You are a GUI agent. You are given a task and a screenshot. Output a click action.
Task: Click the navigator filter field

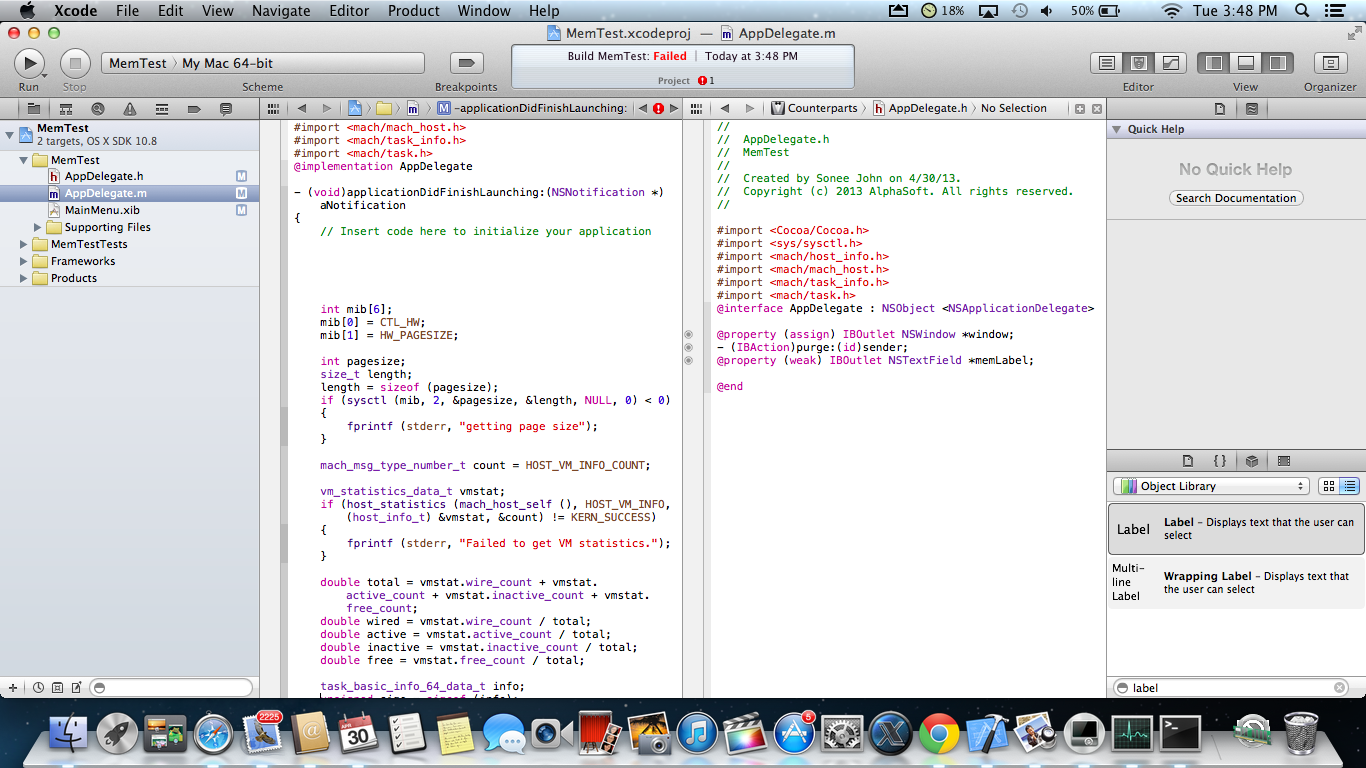point(171,688)
